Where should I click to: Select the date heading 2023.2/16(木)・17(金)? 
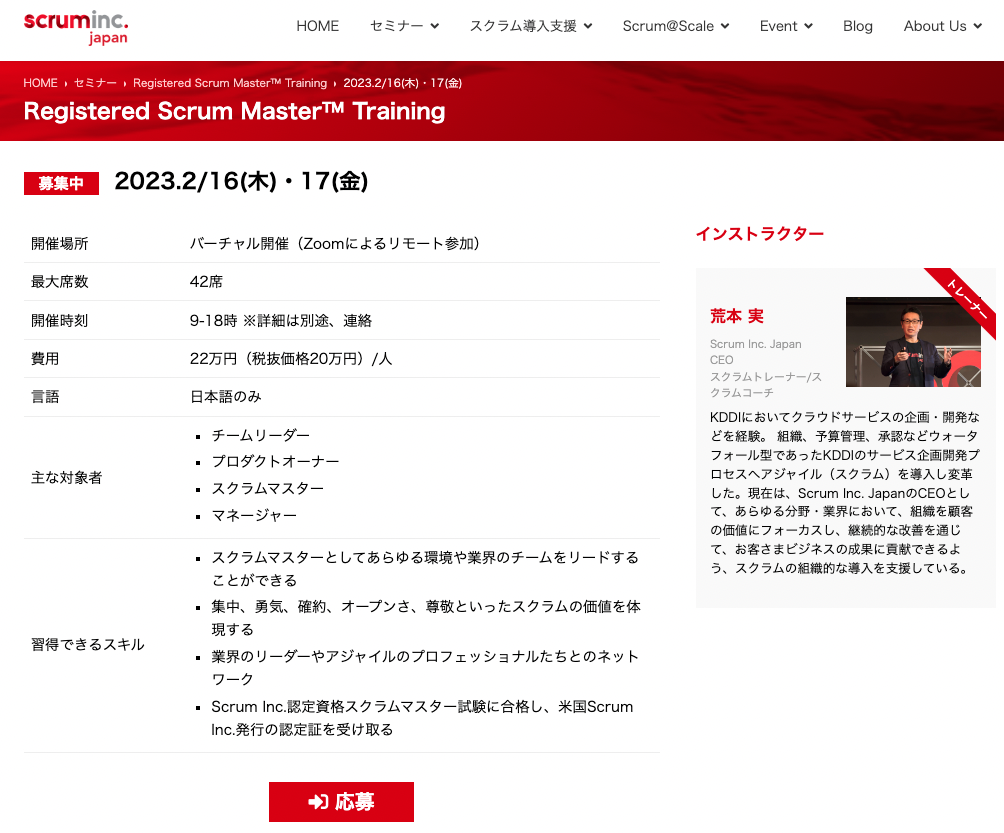click(241, 181)
